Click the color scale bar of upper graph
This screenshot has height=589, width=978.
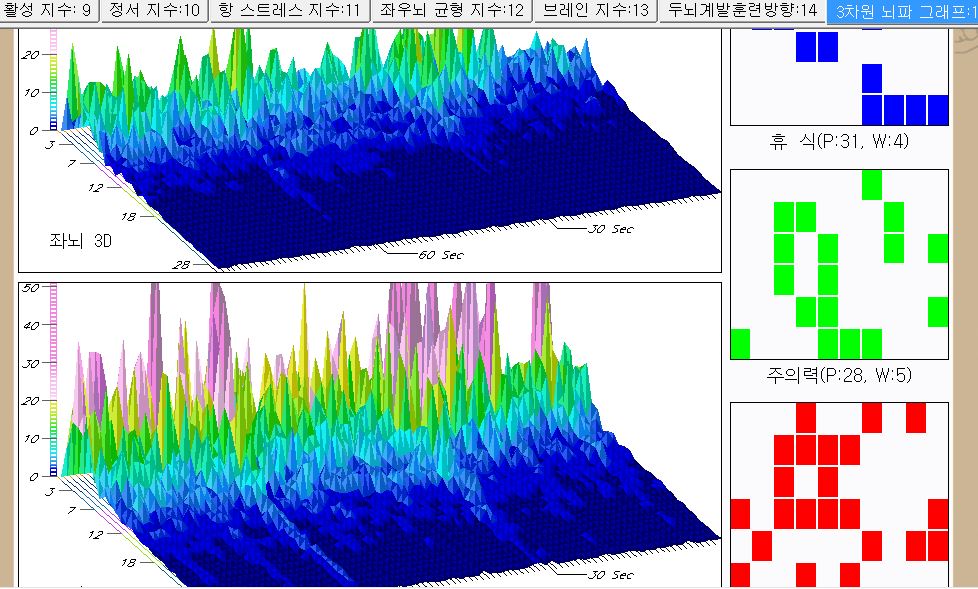[53, 80]
